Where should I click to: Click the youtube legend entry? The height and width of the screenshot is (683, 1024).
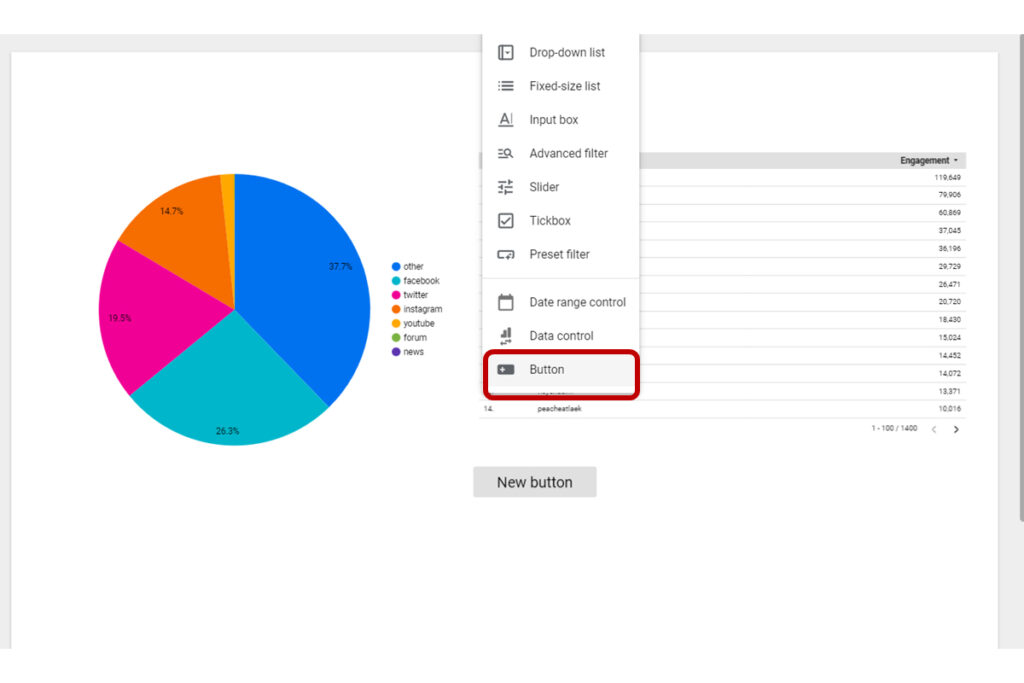pyautogui.click(x=413, y=323)
